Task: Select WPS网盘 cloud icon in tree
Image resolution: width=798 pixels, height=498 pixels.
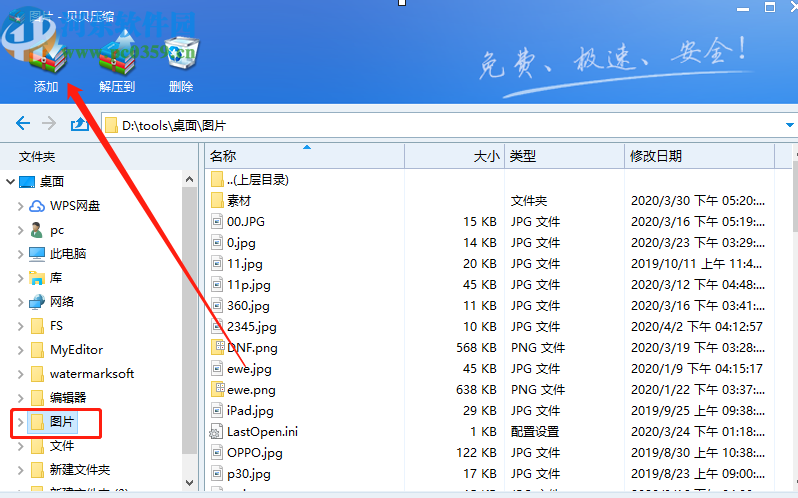Action: pyautogui.click(x=37, y=206)
